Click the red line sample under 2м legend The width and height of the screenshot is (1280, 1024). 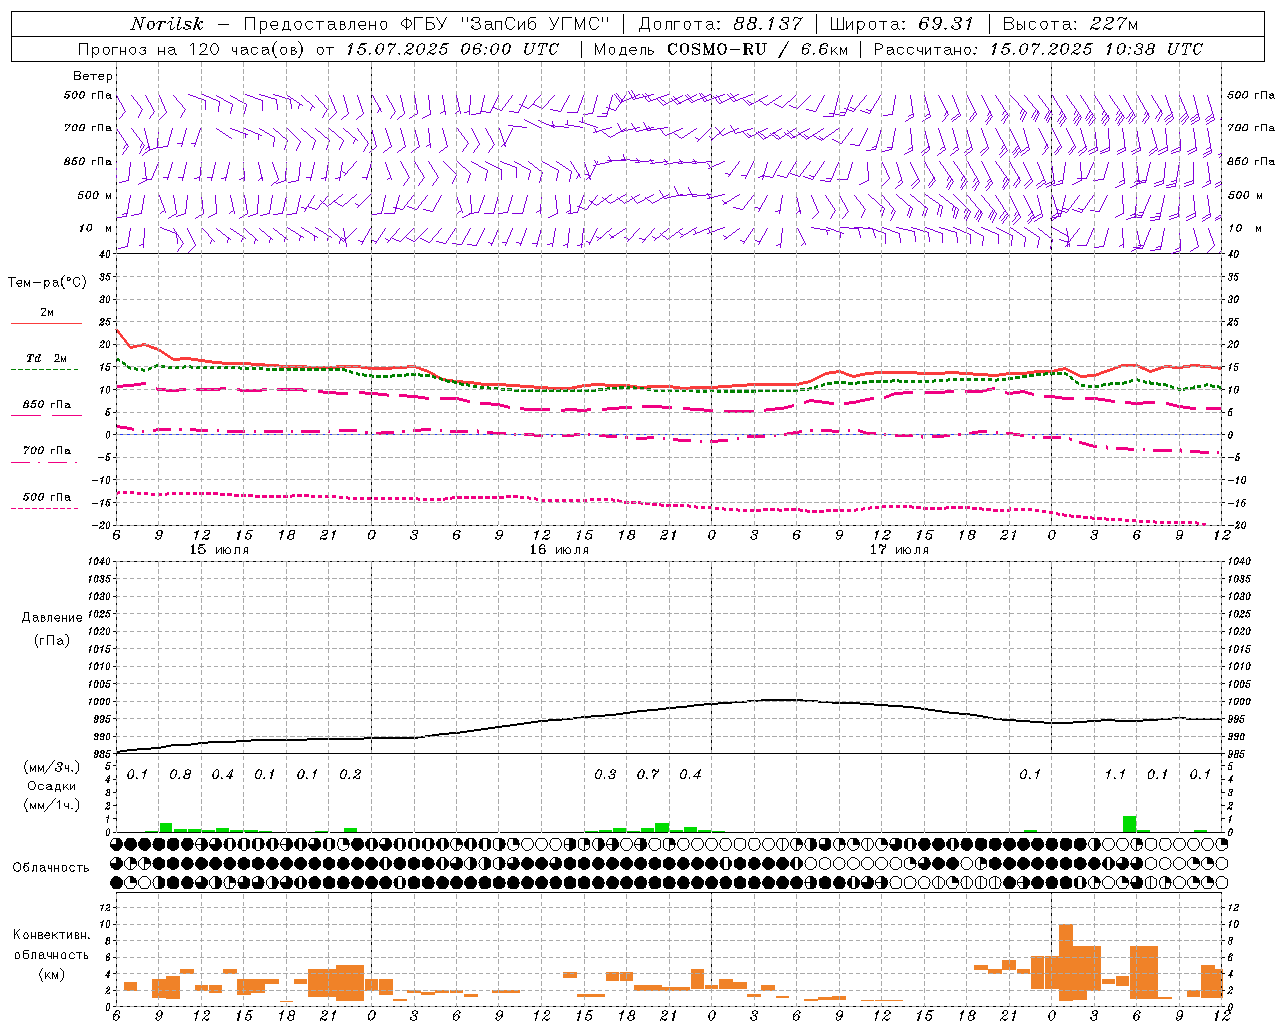click(x=46, y=324)
